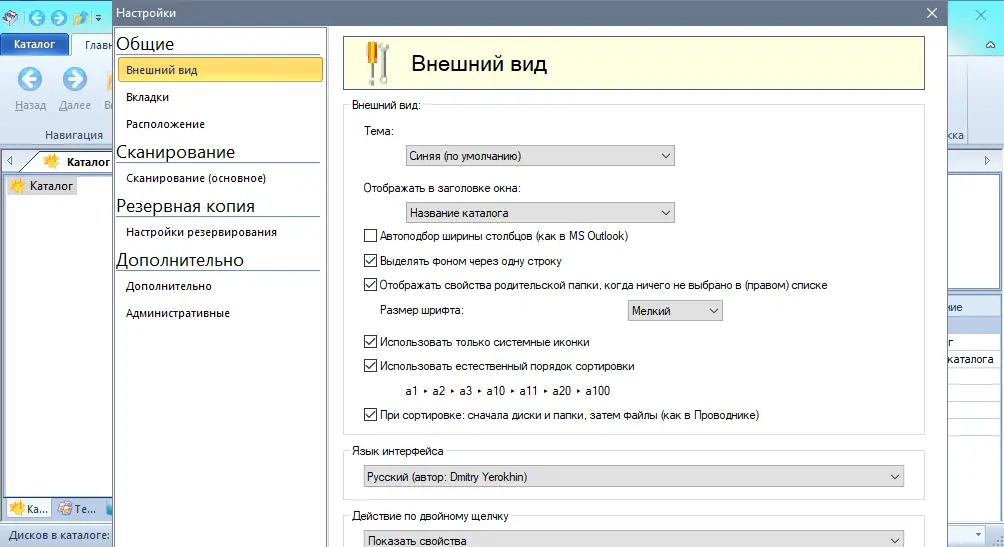Close the Настройки dialog
1004x547 pixels.
point(932,13)
